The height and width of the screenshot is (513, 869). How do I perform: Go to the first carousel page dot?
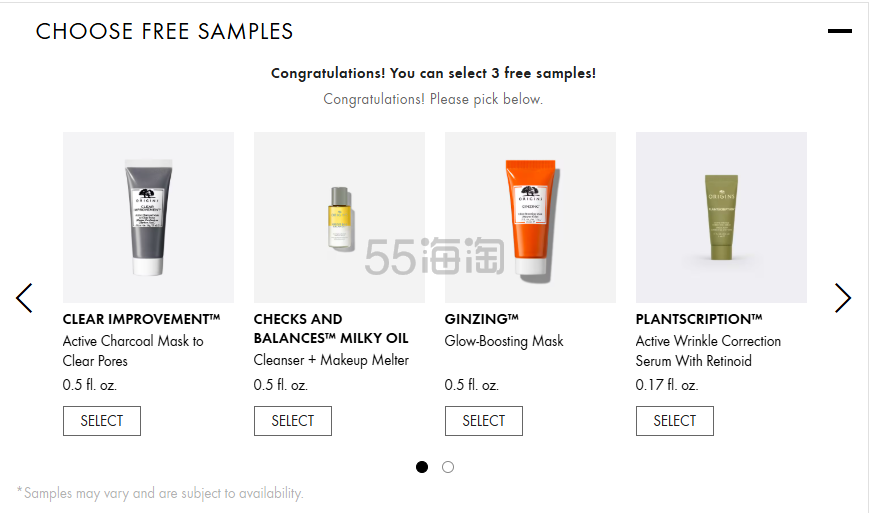pos(422,467)
